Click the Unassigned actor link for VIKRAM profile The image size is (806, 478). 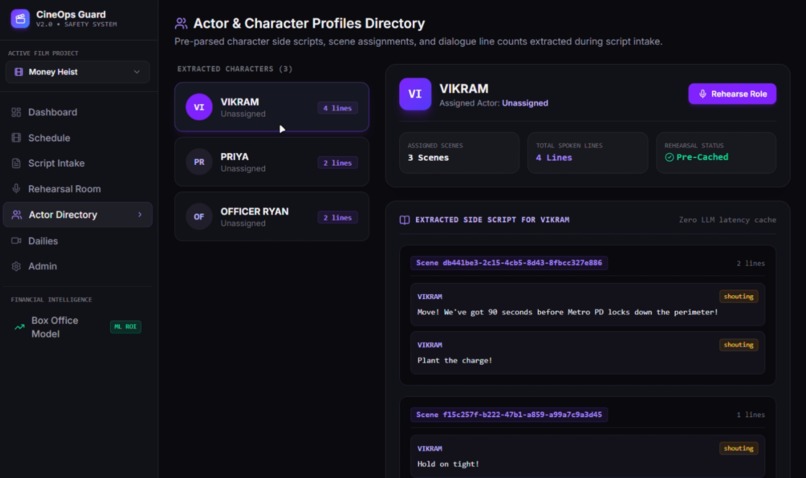pyautogui.click(x=525, y=103)
